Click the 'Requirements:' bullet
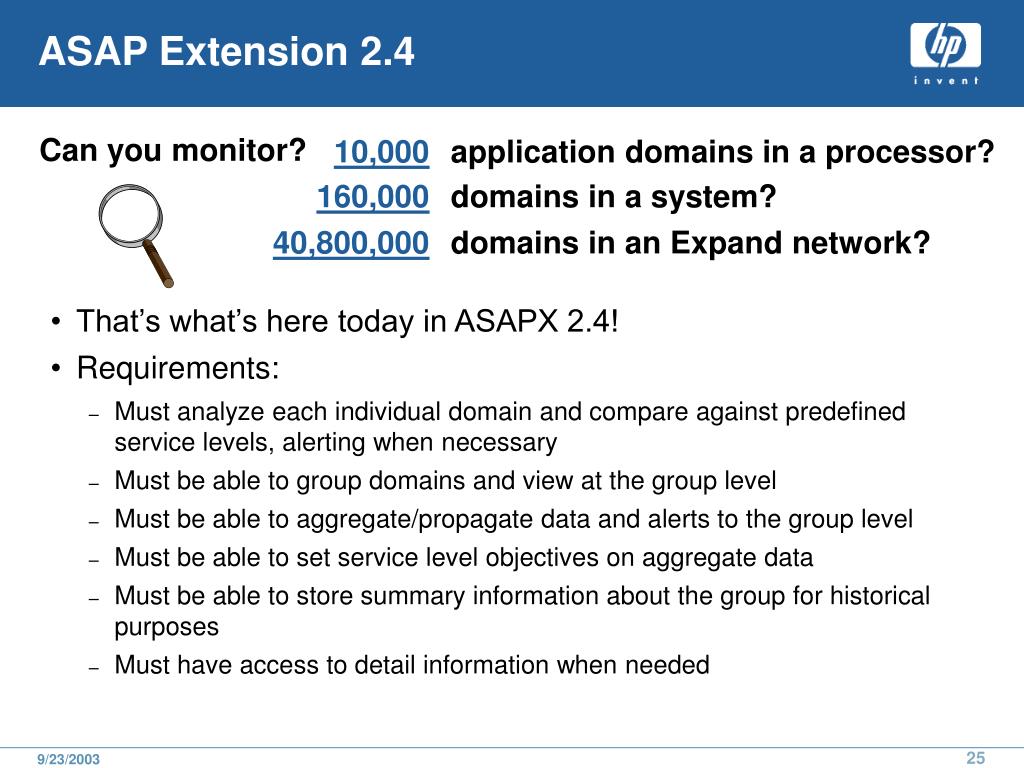This screenshot has height=768, width=1024. (x=178, y=368)
